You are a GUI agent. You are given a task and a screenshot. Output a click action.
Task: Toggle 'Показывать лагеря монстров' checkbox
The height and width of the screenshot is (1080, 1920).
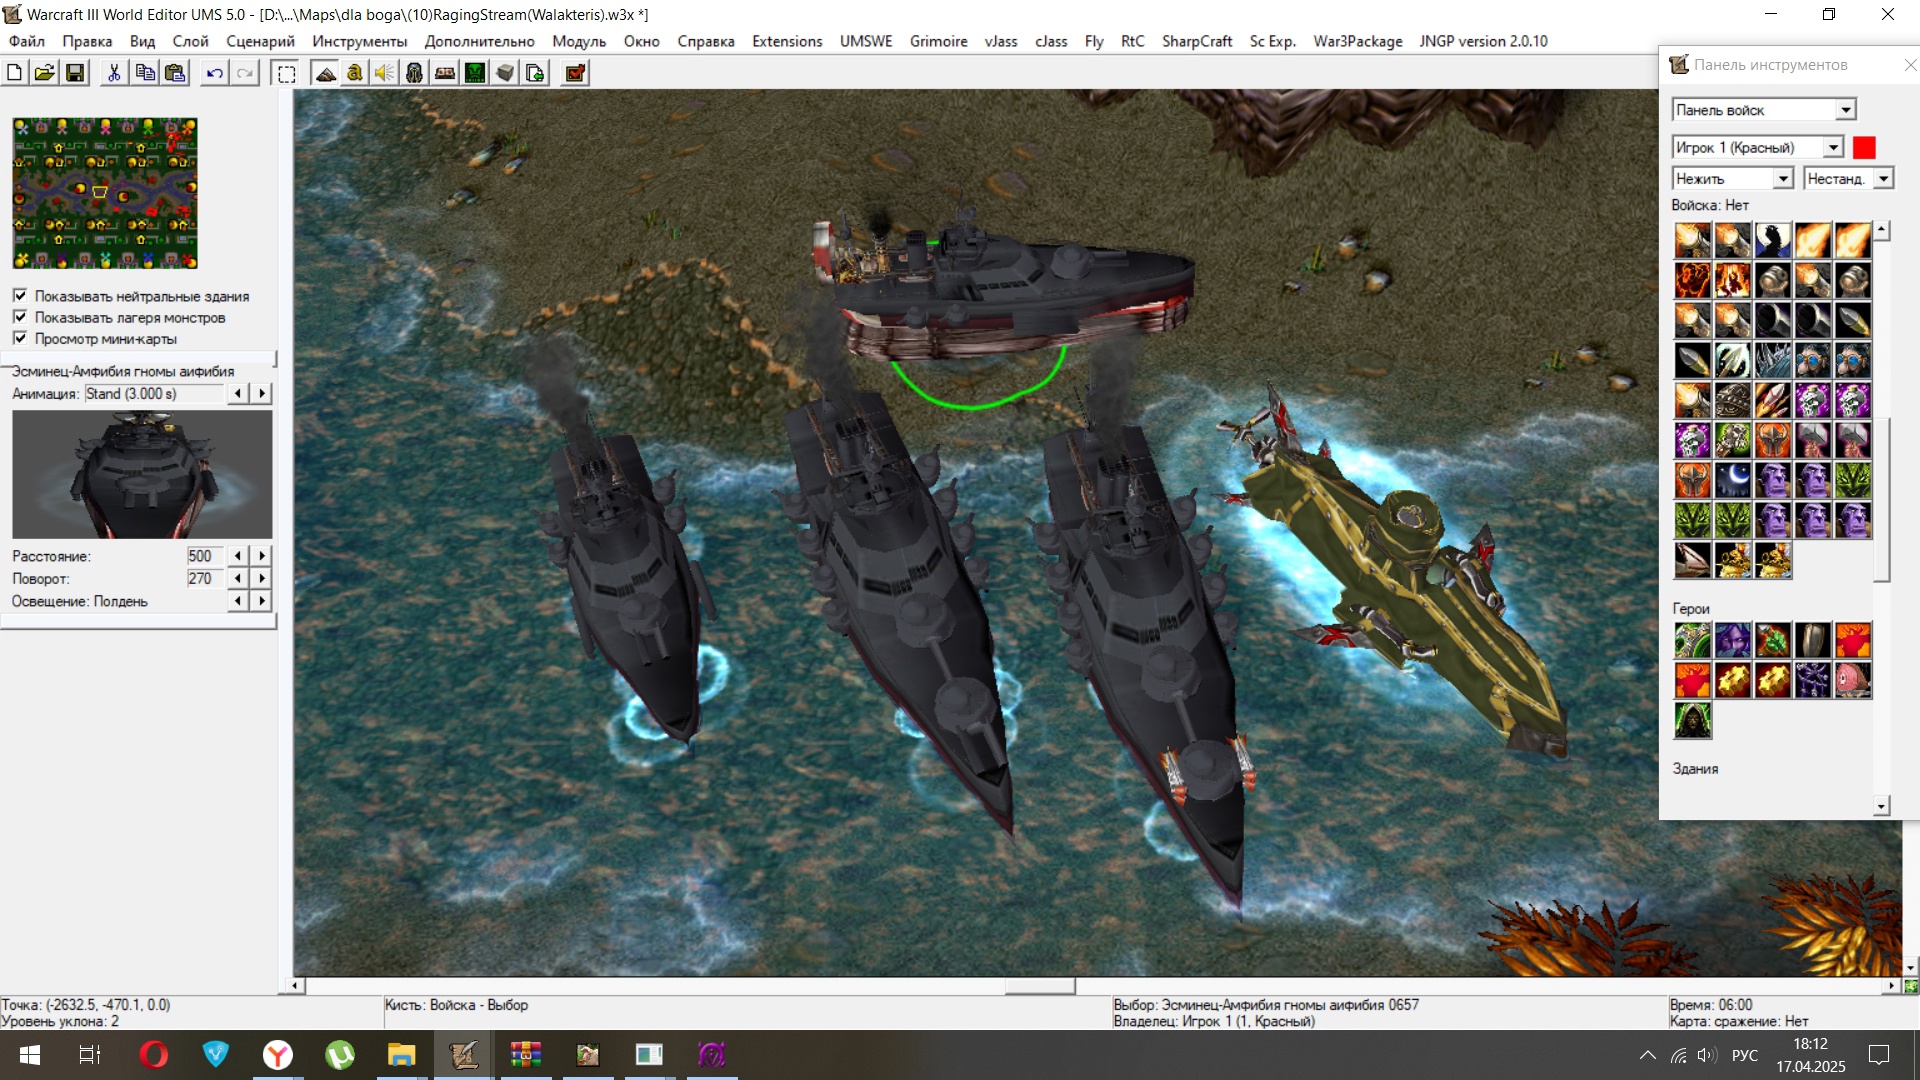(x=20, y=317)
